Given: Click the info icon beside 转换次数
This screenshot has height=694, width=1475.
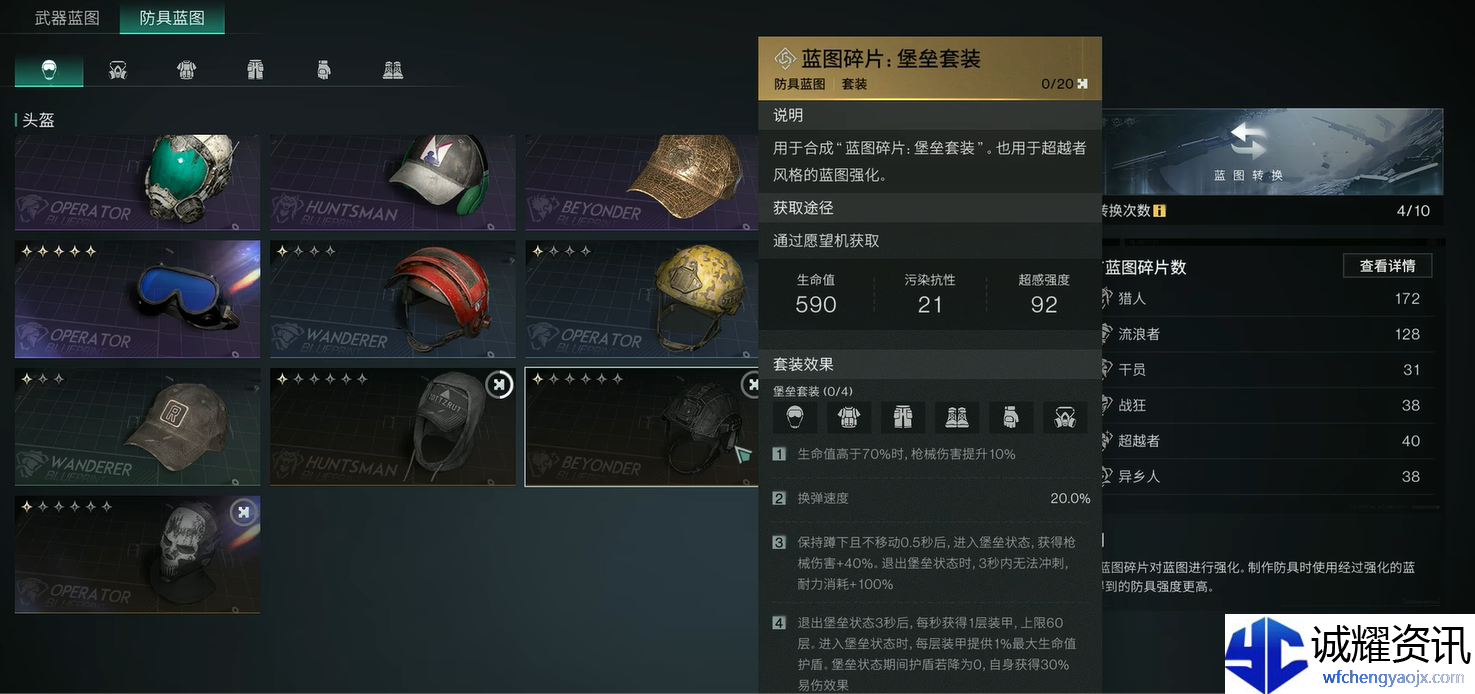Looking at the screenshot, I should (1159, 211).
